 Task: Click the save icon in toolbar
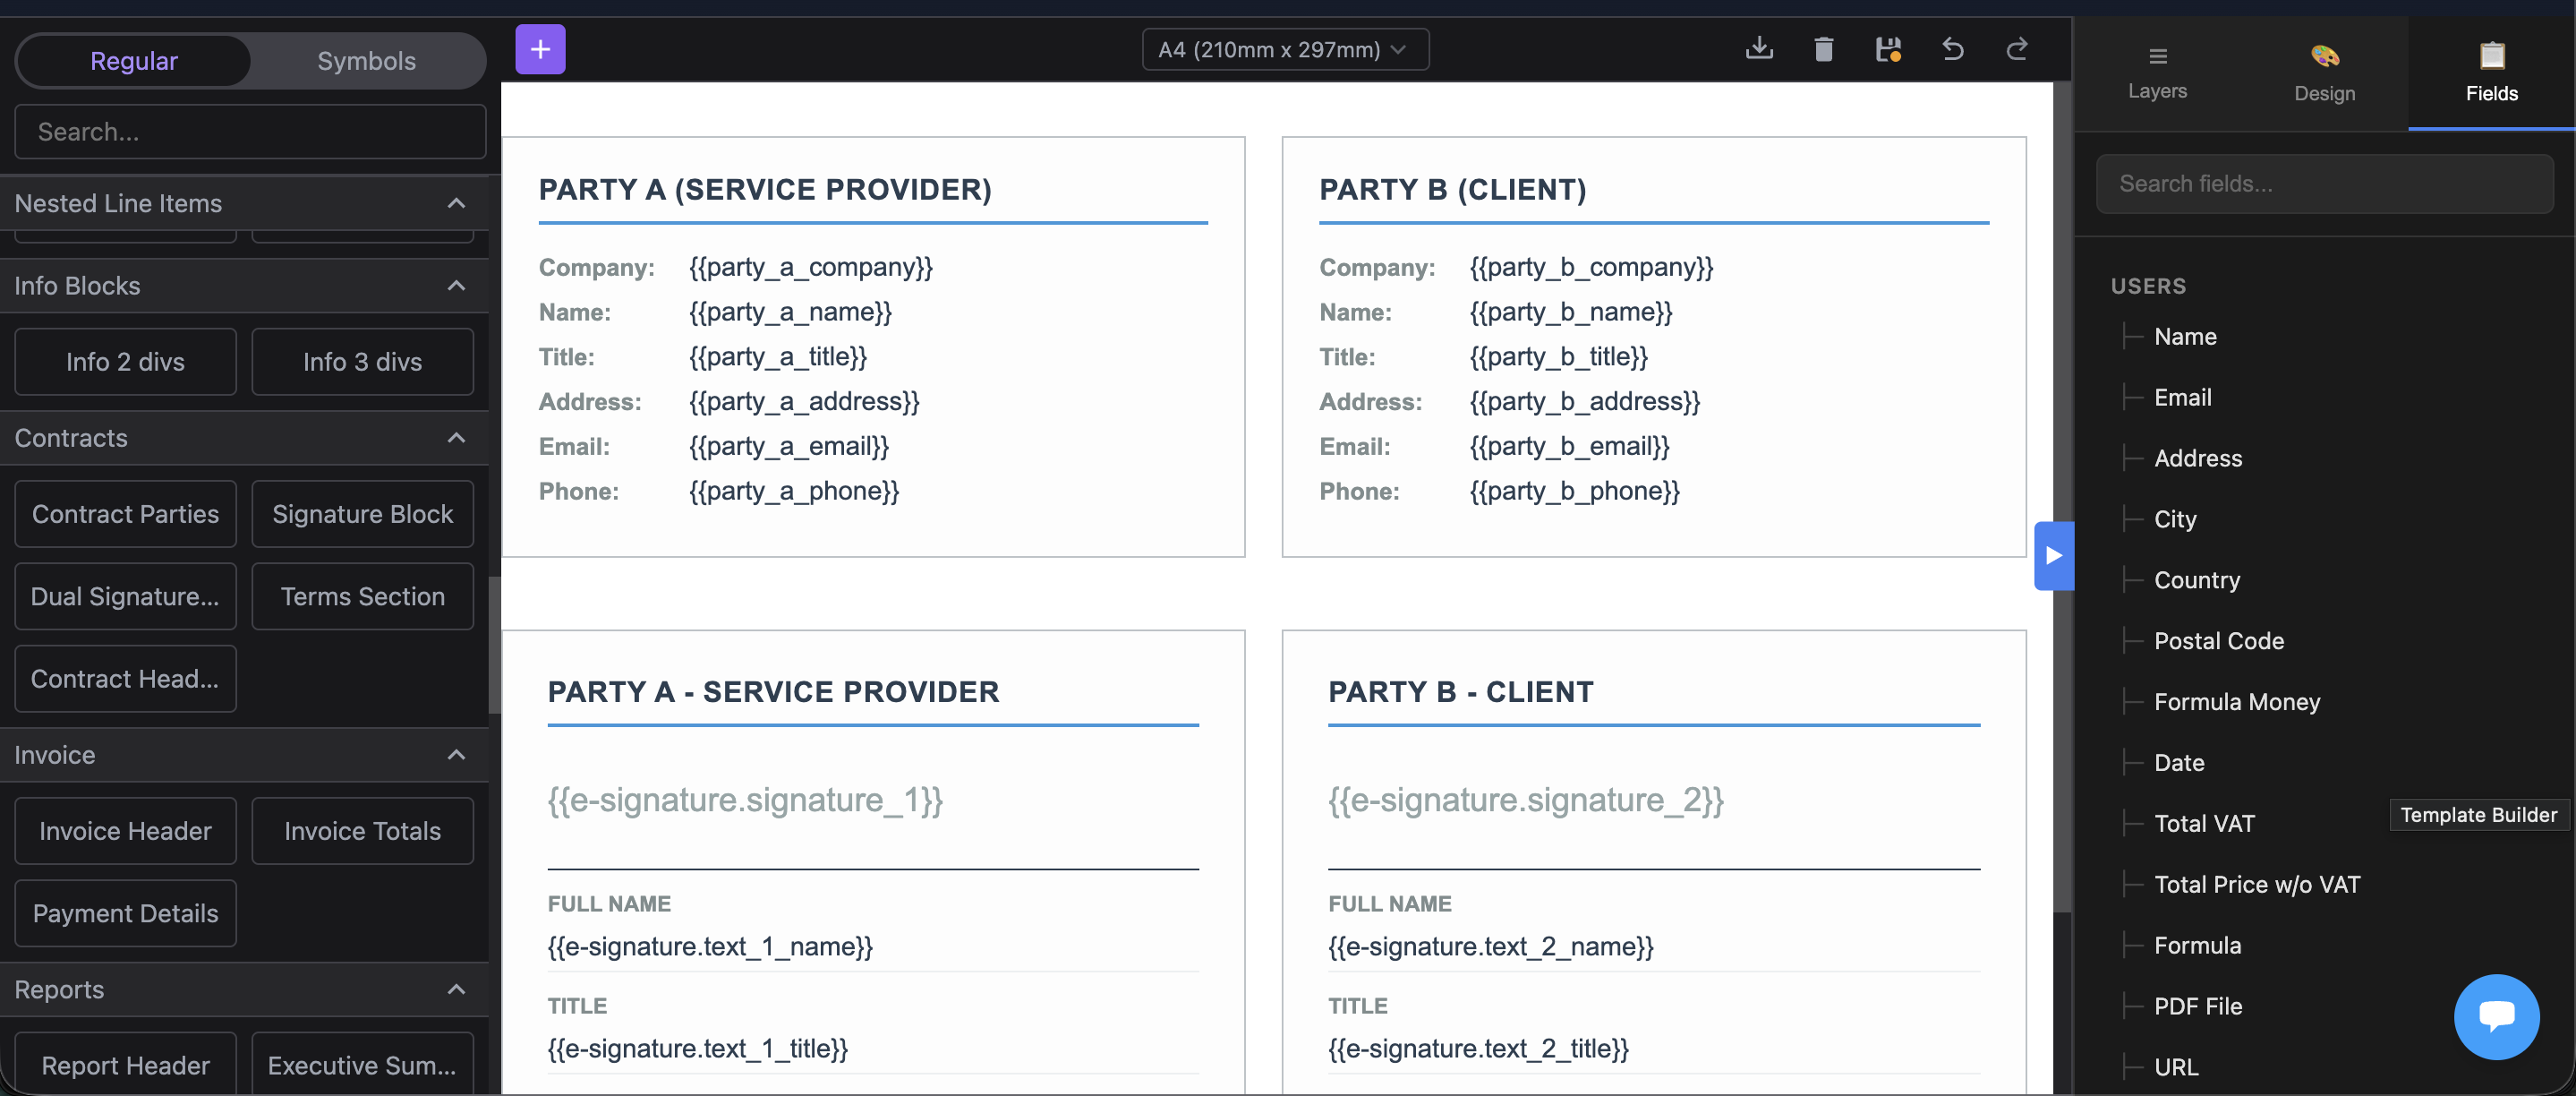tap(1887, 49)
